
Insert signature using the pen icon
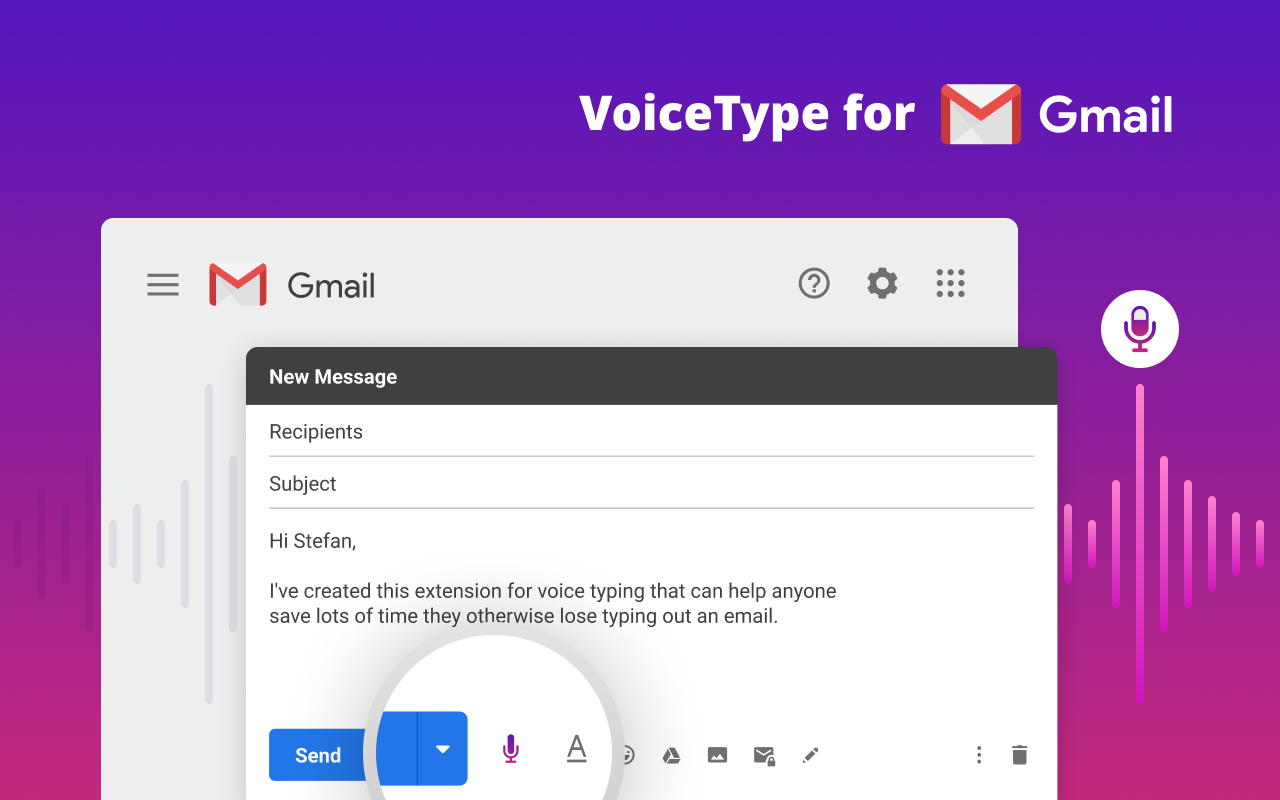pos(811,755)
